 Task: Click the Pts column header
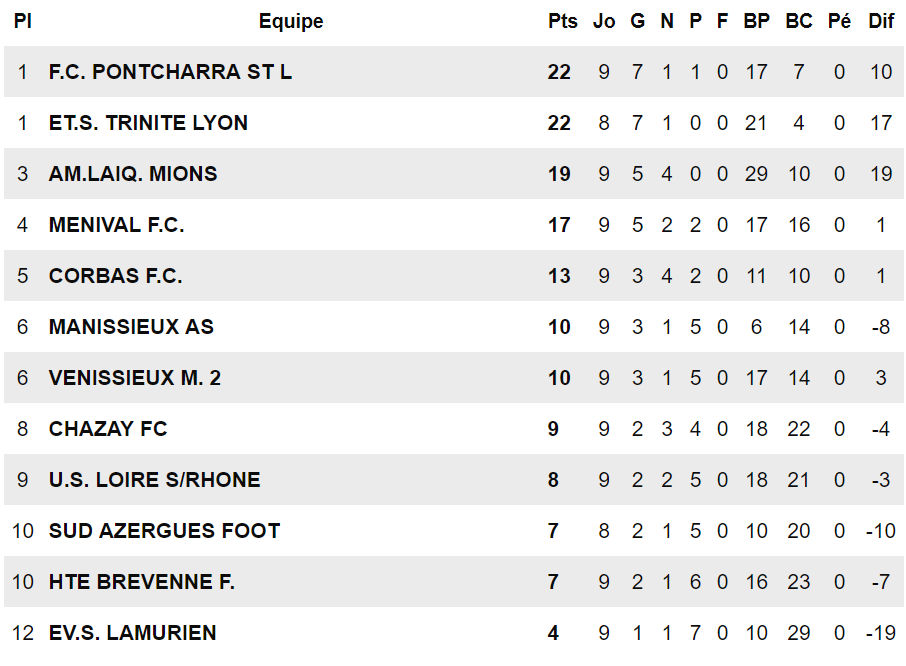(563, 21)
